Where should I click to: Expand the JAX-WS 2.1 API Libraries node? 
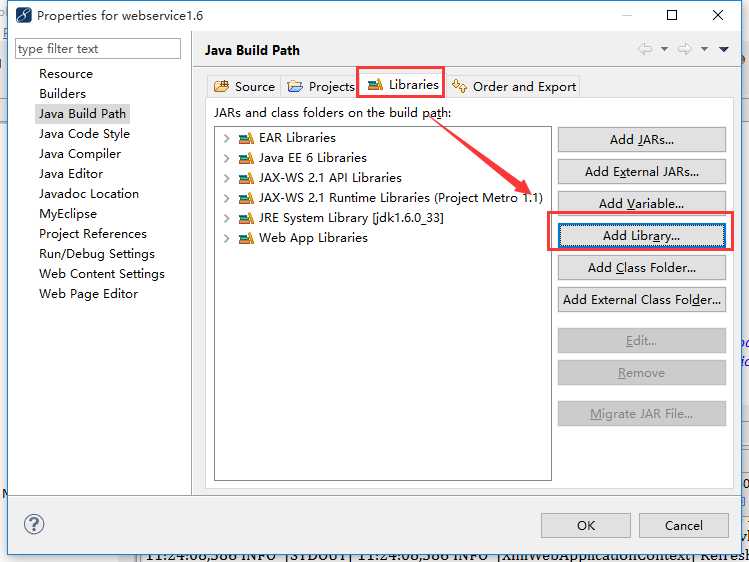(x=226, y=179)
